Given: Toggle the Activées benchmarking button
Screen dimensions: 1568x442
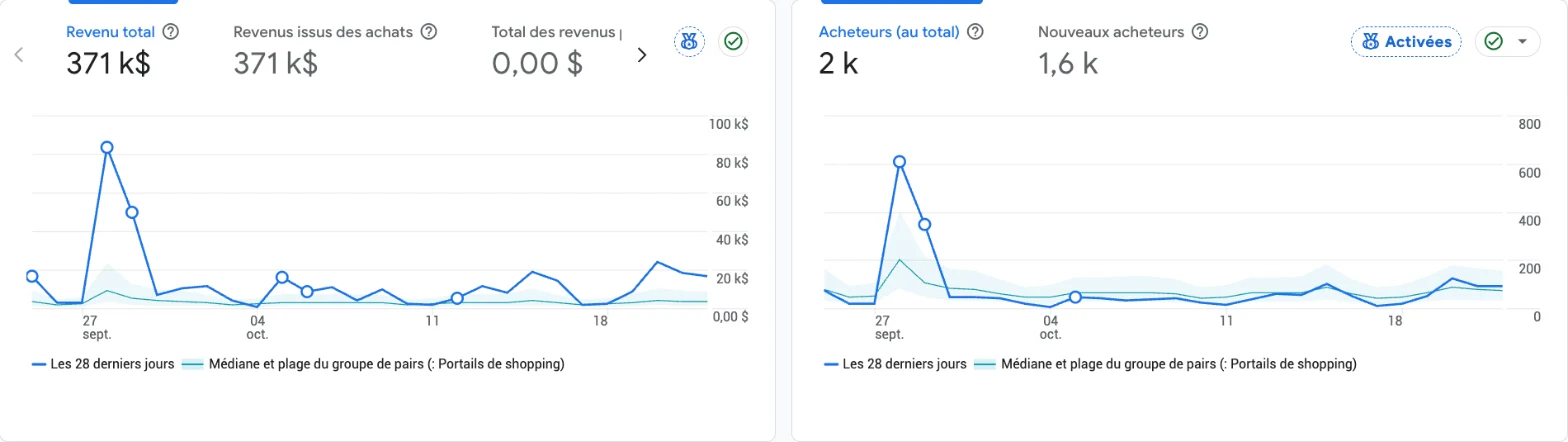Looking at the screenshot, I should pyautogui.click(x=1406, y=42).
